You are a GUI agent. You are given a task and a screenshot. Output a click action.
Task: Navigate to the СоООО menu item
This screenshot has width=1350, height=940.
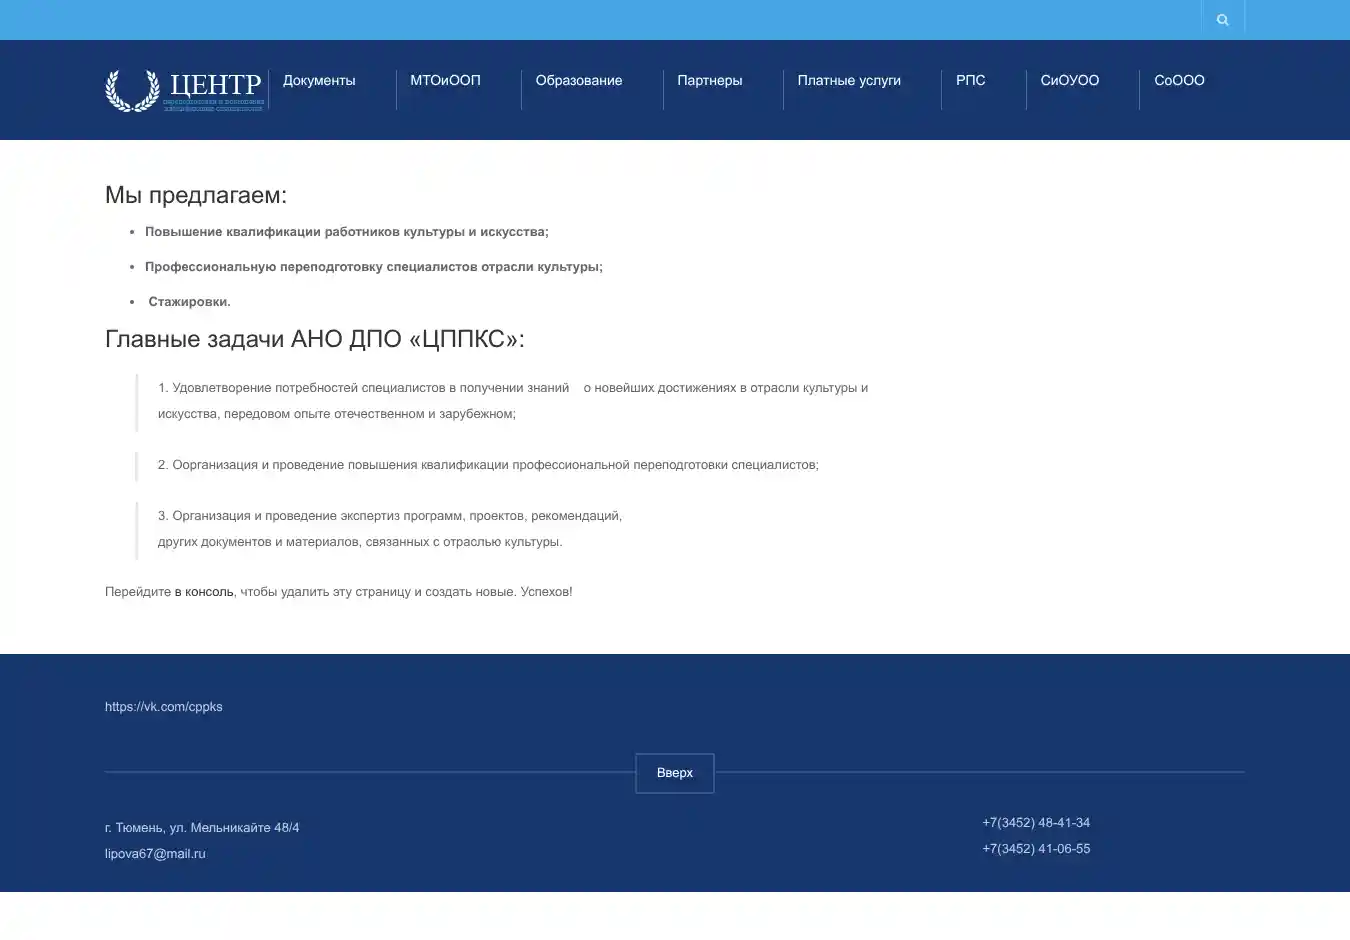[1179, 81]
